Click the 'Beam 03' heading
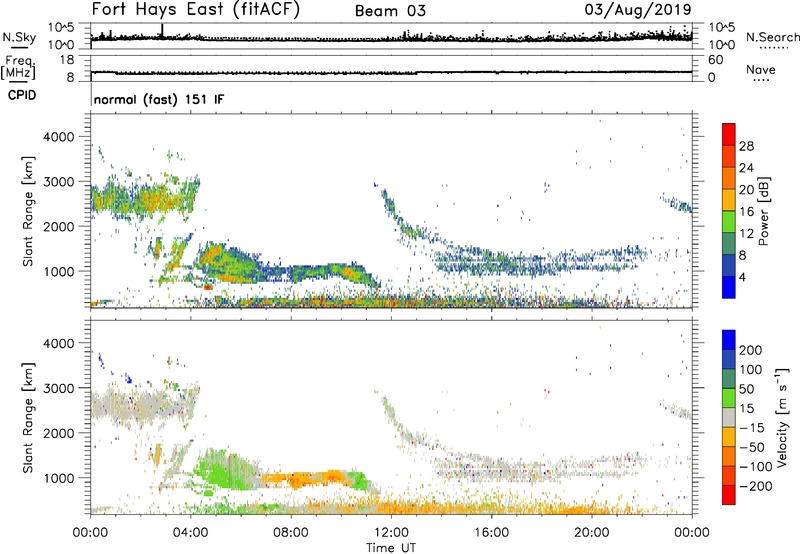This screenshot has width=800, height=554. click(390, 11)
